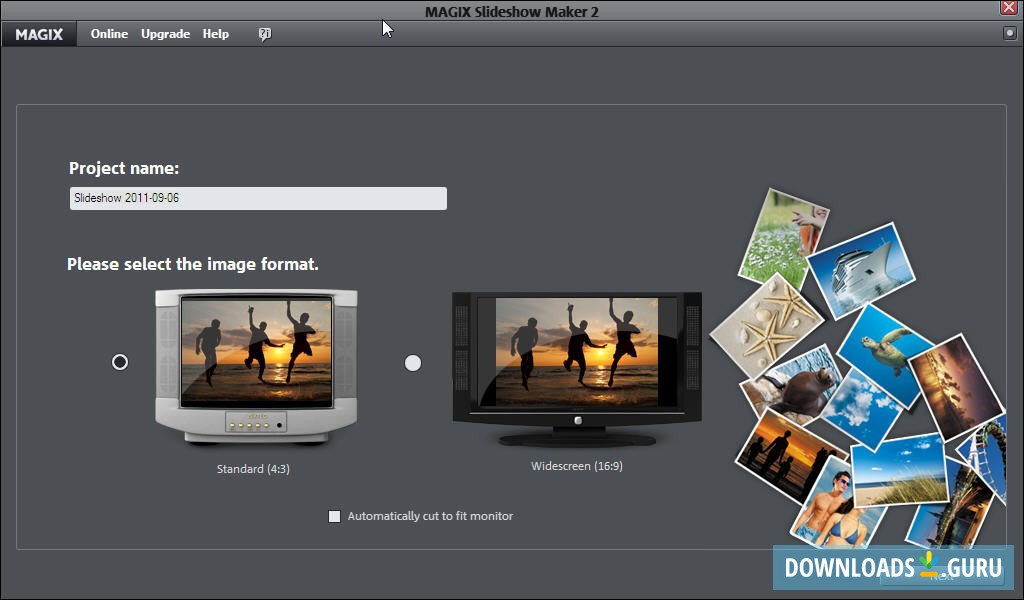1024x600 pixels.
Task: Open the Help menu
Action: [x=215, y=33]
